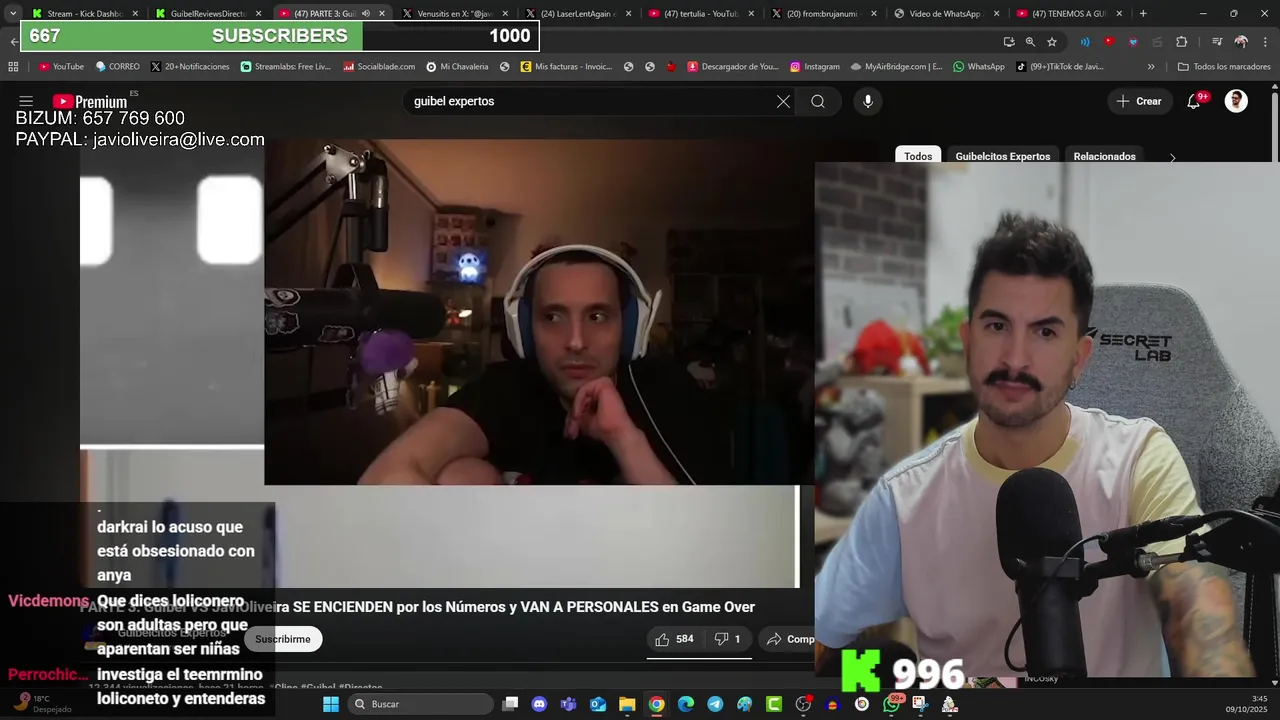Image resolution: width=1280 pixels, height=720 pixels.
Task: Open the Crear create menu
Action: tap(1139, 101)
